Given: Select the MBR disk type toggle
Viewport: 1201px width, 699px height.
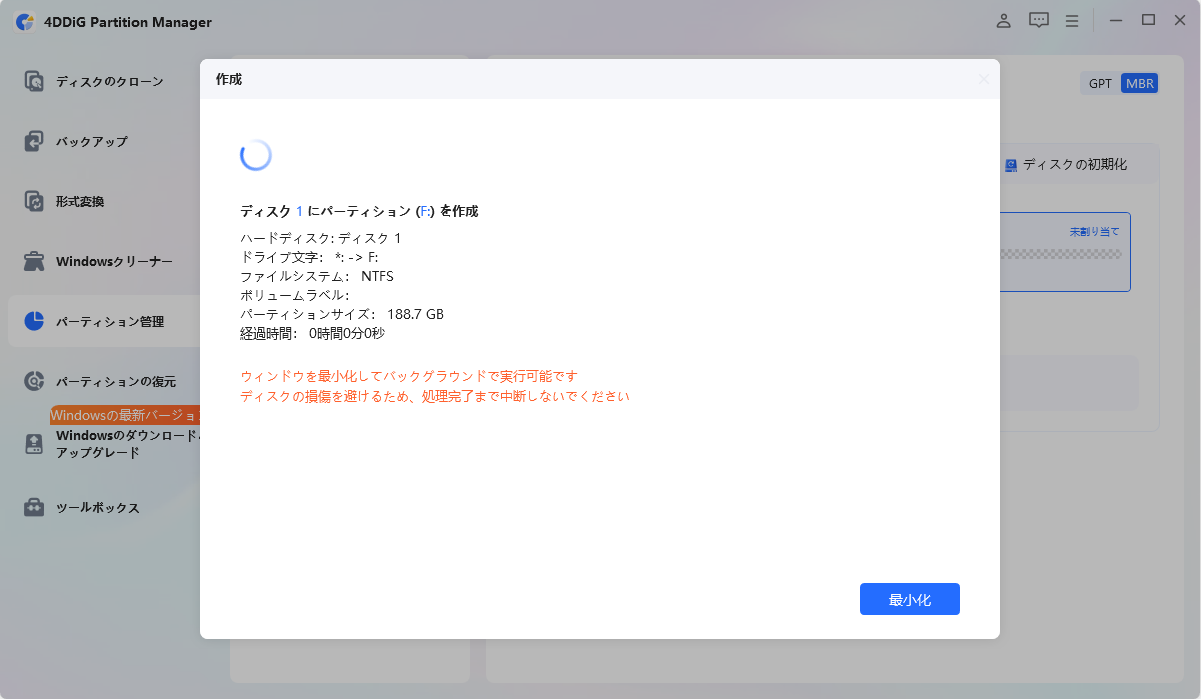Looking at the screenshot, I should [1139, 83].
